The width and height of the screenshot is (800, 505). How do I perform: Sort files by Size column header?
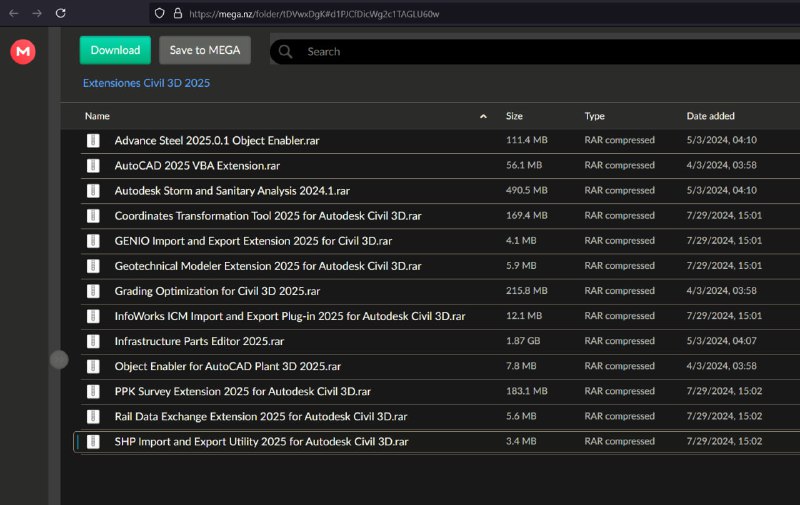tap(514, 116)
